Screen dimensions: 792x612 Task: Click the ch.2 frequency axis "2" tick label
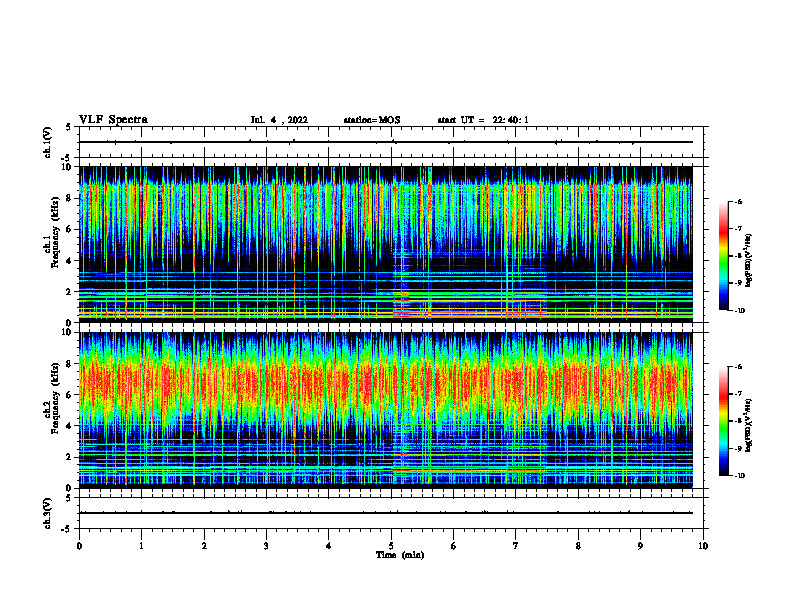tap(70, 457)
